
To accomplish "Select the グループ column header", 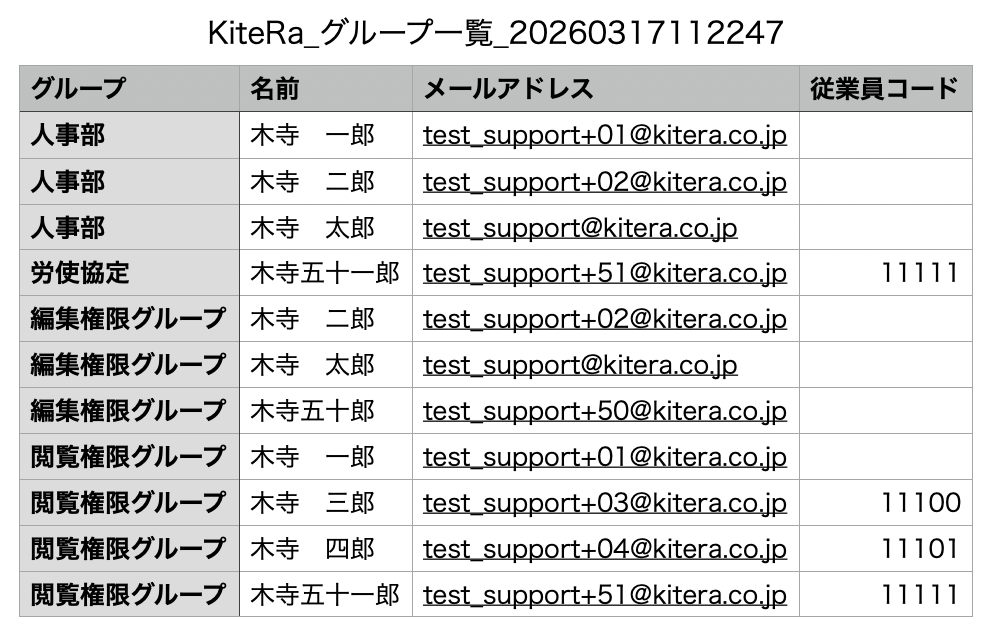I will tap(80, 89).
